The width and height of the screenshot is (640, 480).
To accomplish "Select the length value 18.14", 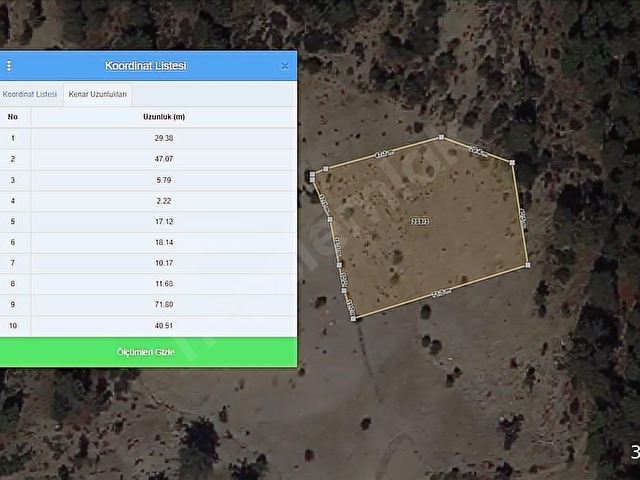I will pos(164,242).
